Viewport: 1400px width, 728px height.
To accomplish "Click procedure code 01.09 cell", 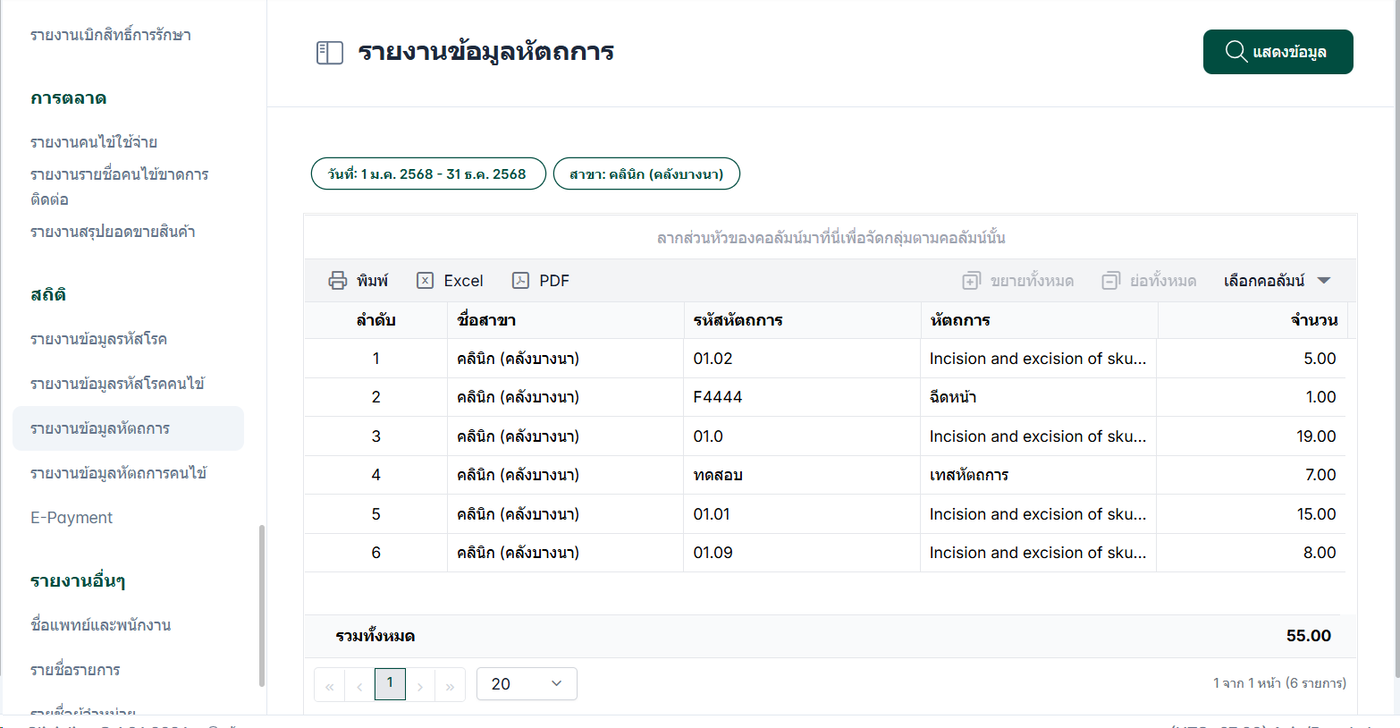I will [x=802, y=553].
